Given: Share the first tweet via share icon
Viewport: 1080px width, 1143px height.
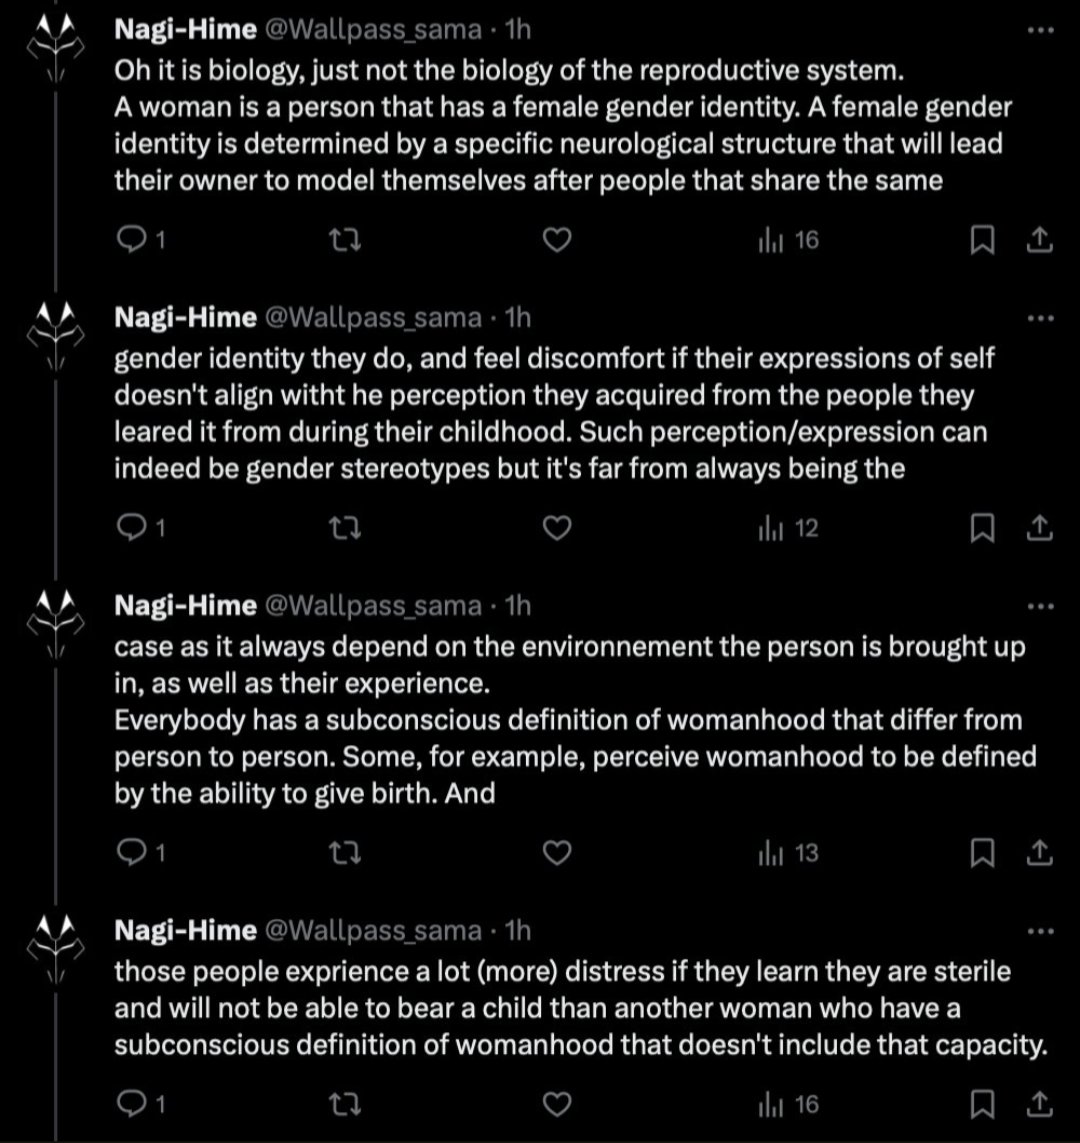Looking at the screenshot, I should click(x=1039, y=239).
